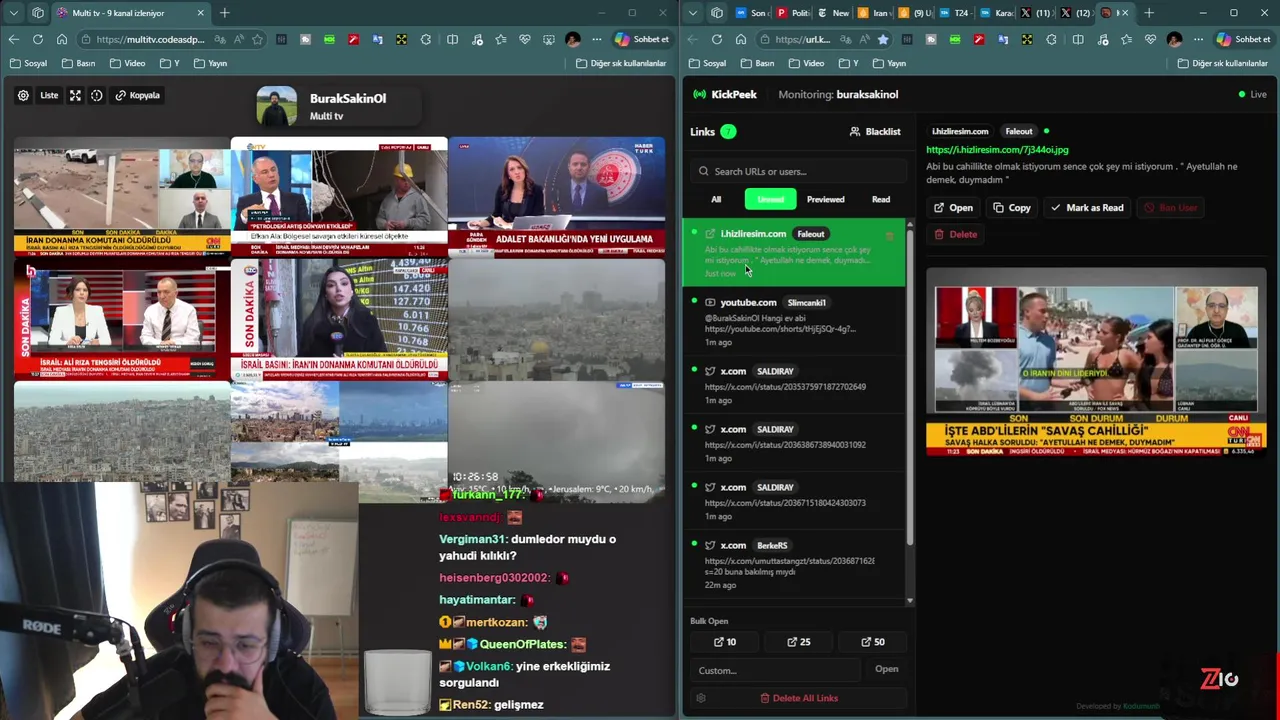Open Sosyal bookmarks folder in right browser
1280x720 pixels.
[x=707, y=63]
